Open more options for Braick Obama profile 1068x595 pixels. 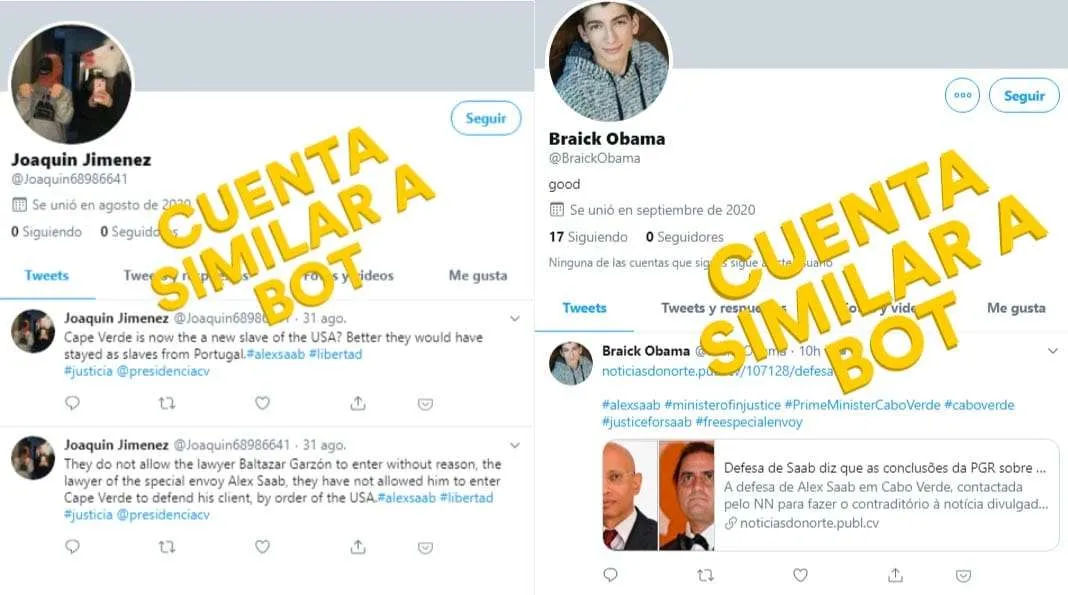962,95
